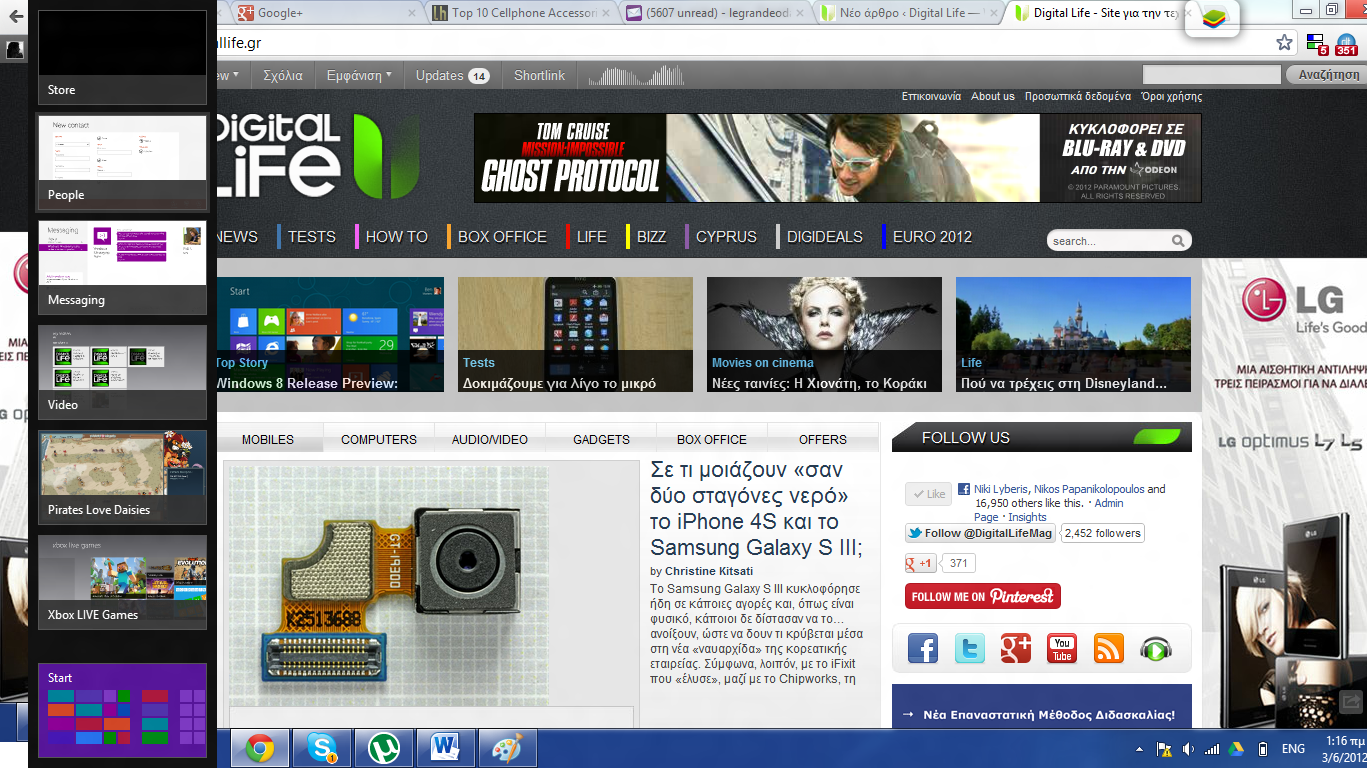
Task: Select the EURO 2012 navigation item
Action: click(x=932, y=237)
